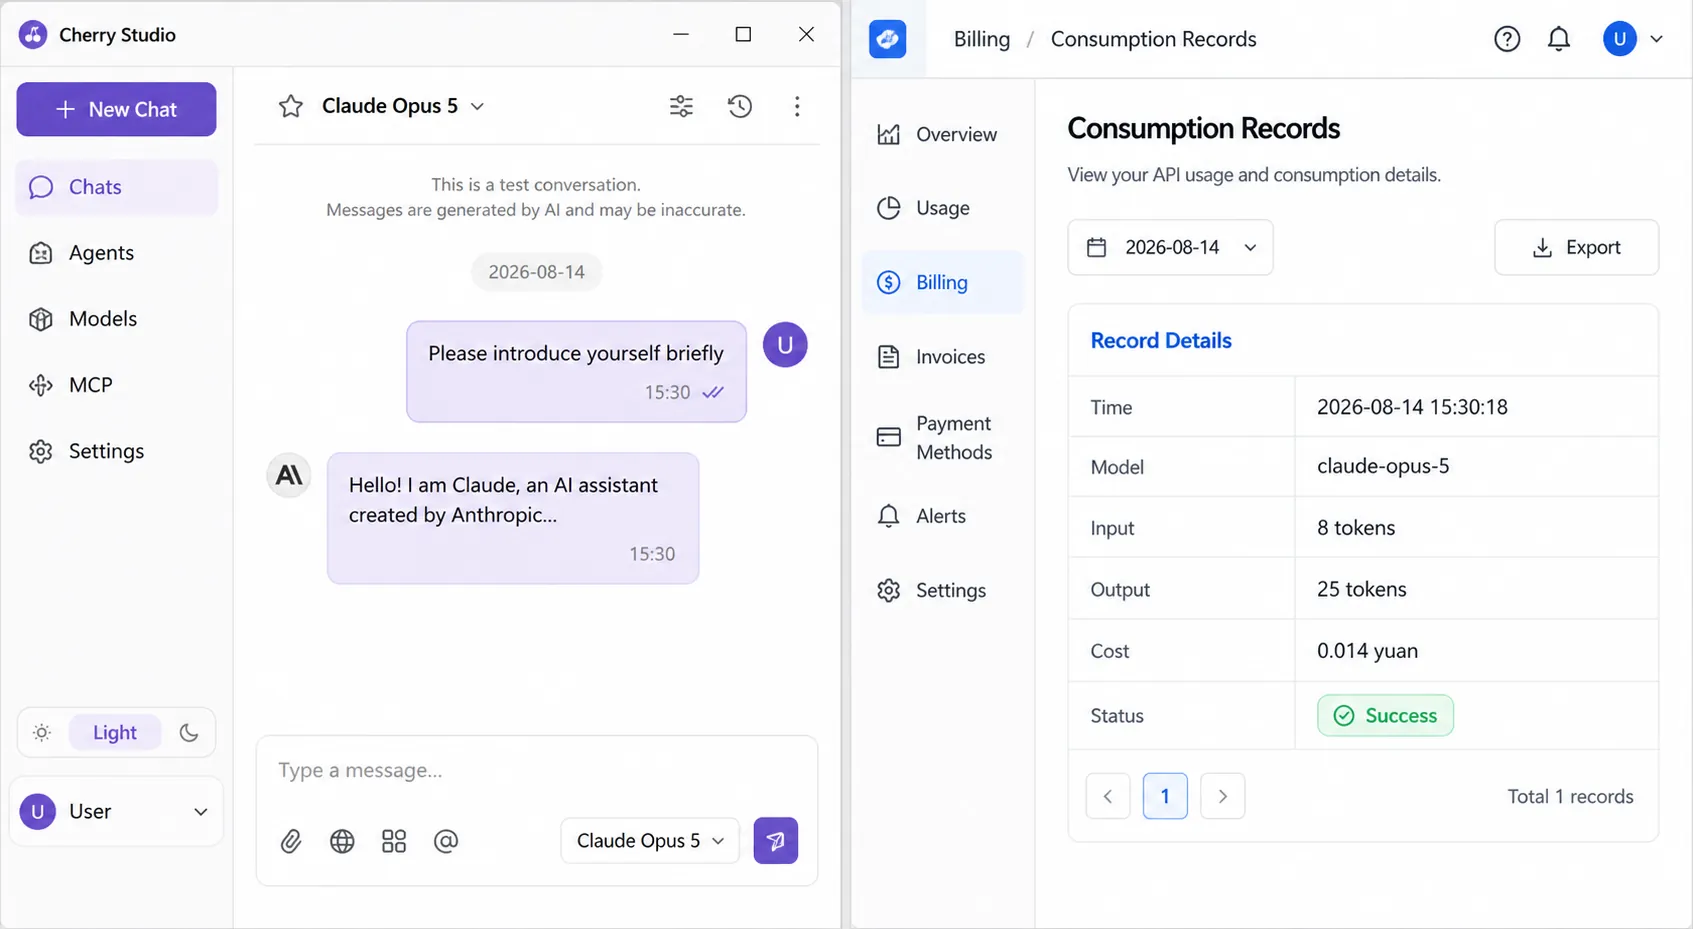Open Usage in the billing sidebar
This screenshot has height=929, width=1693.
pyautogui.click(x=942, y=208)
